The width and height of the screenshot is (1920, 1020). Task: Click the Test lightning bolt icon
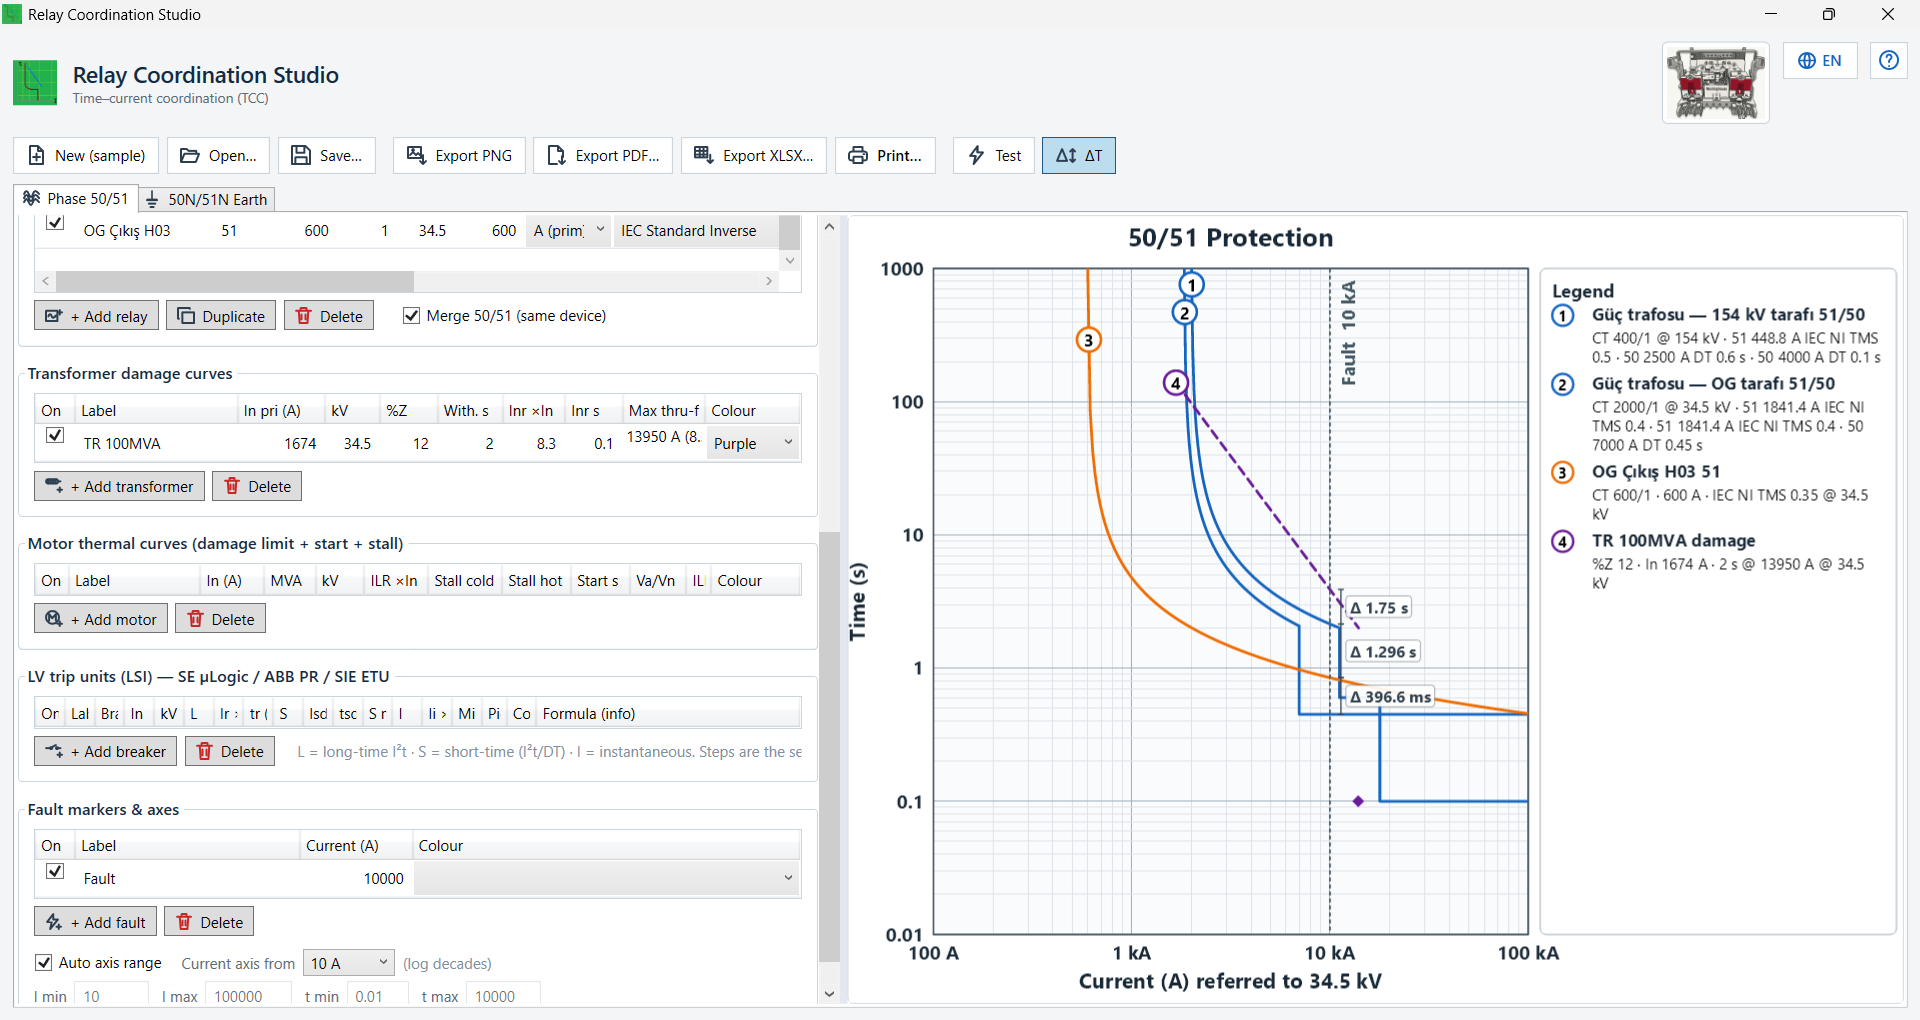976,156
